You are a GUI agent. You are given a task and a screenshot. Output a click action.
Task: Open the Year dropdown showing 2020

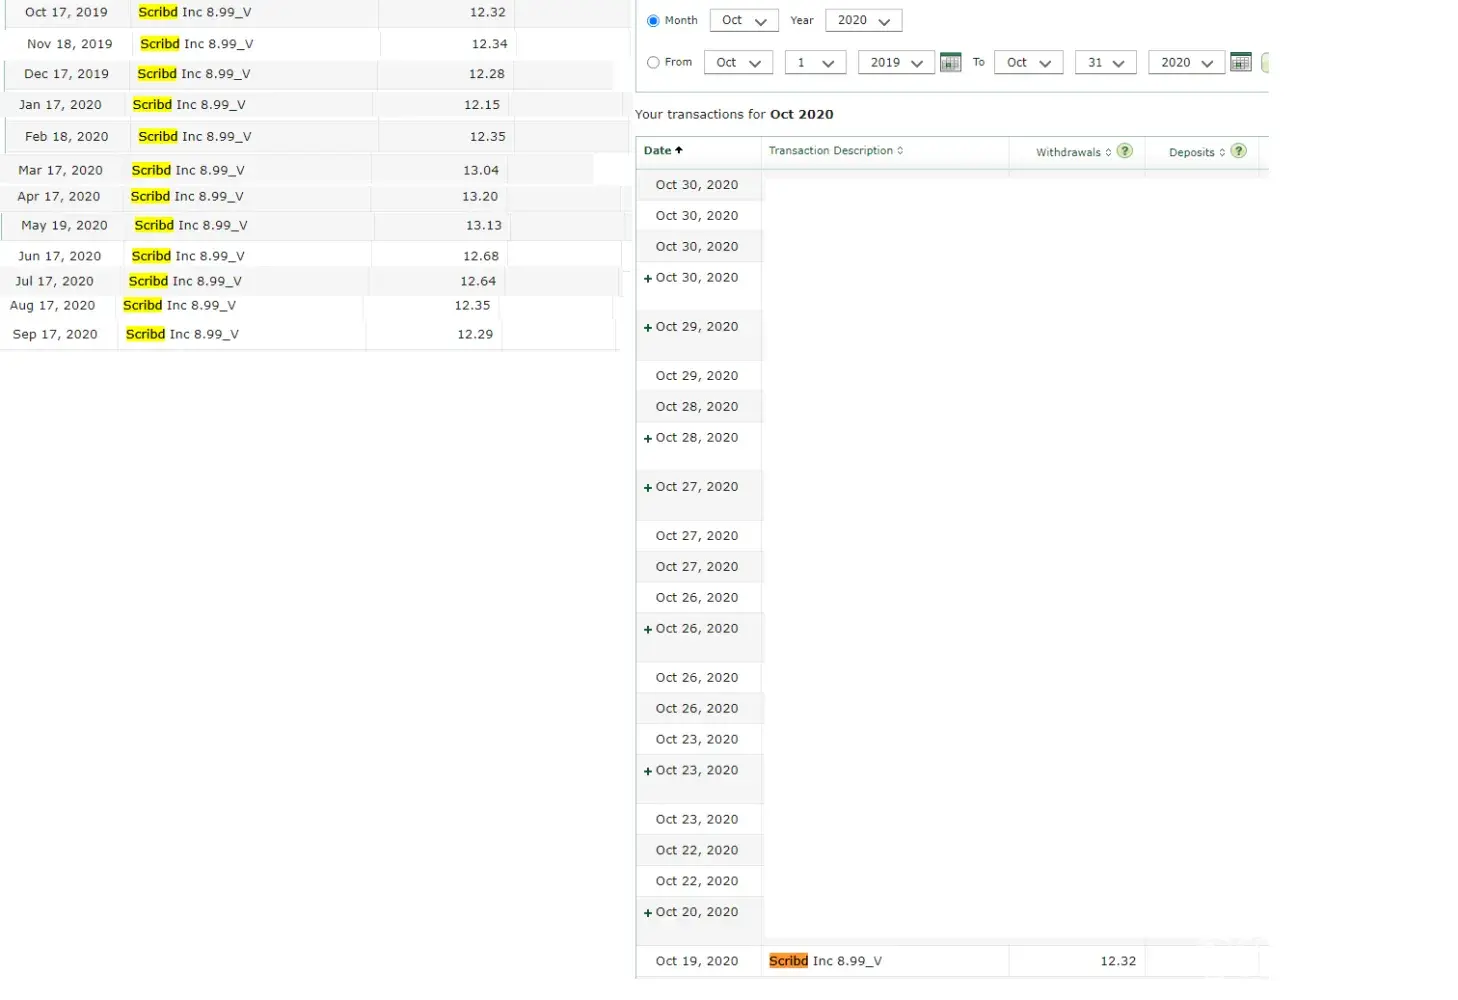pyautogui.click(x=863, y=21)
